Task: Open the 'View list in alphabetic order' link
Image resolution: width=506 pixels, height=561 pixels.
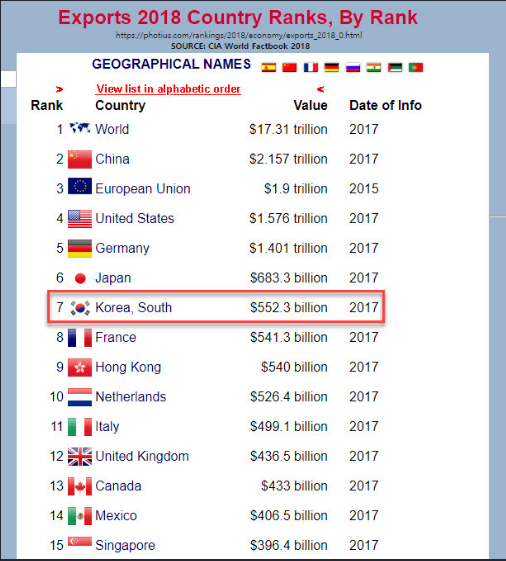Action: point(168,89)
